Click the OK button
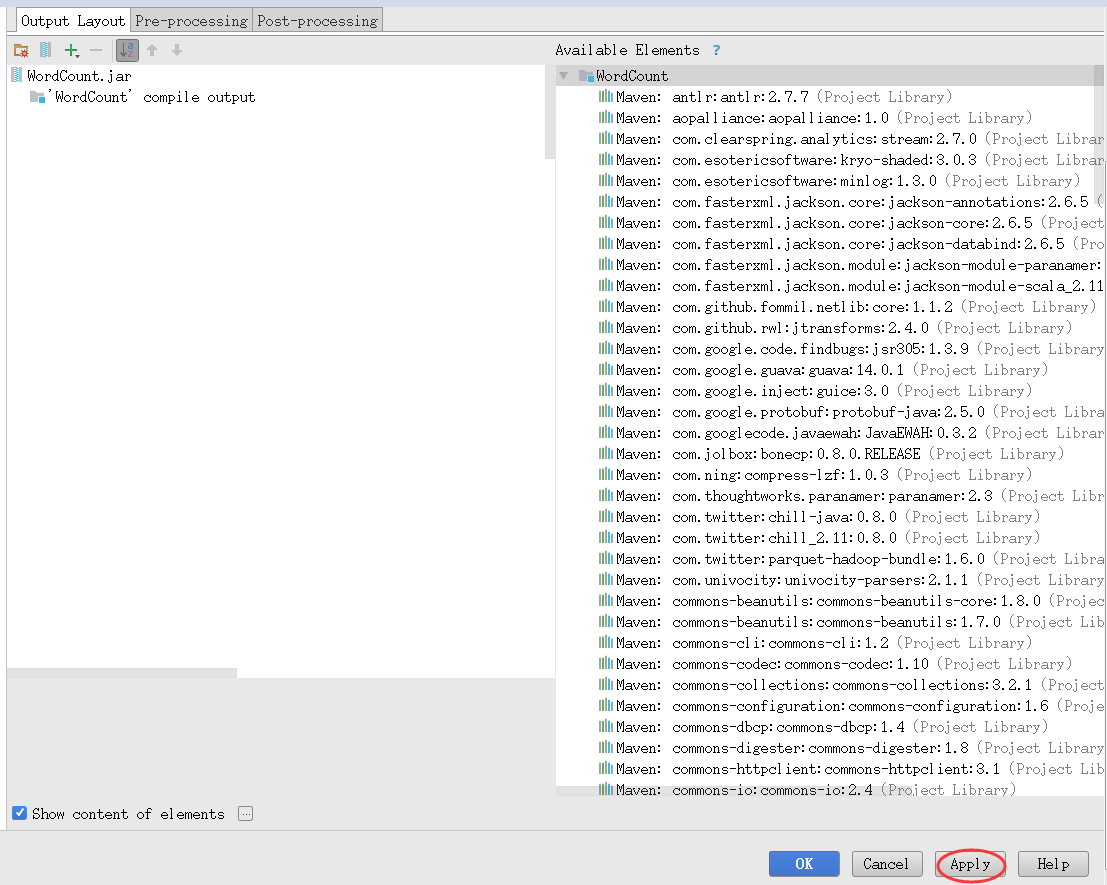Screen dimensions: 1107x885 click(804, 864)
